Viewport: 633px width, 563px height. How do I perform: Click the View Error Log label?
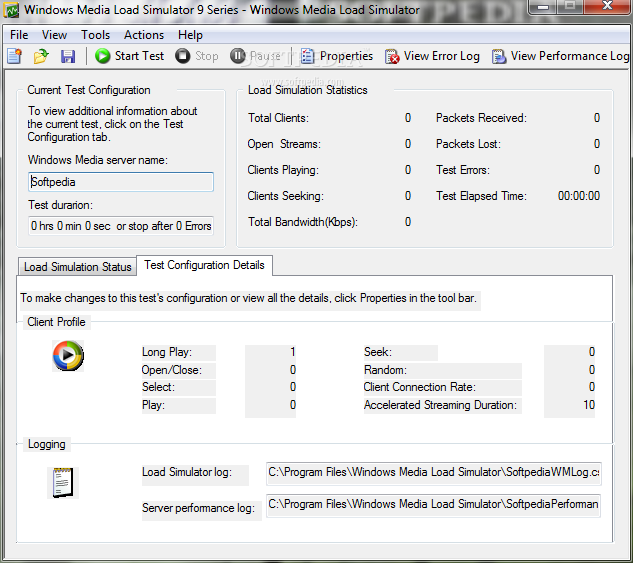coord(442,56)
